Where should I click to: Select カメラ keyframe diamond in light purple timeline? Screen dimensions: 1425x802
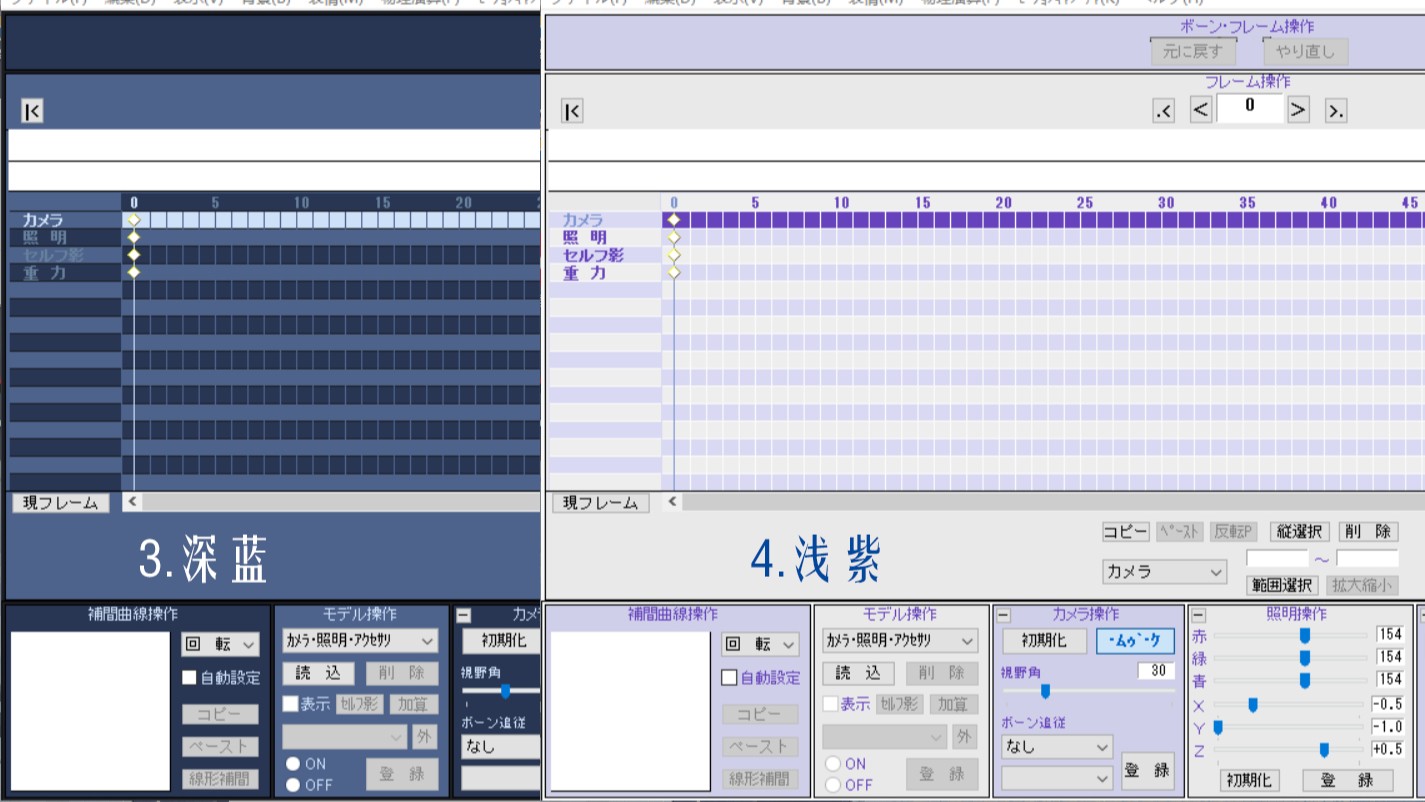pyautogui.click(x=674, y=220)
